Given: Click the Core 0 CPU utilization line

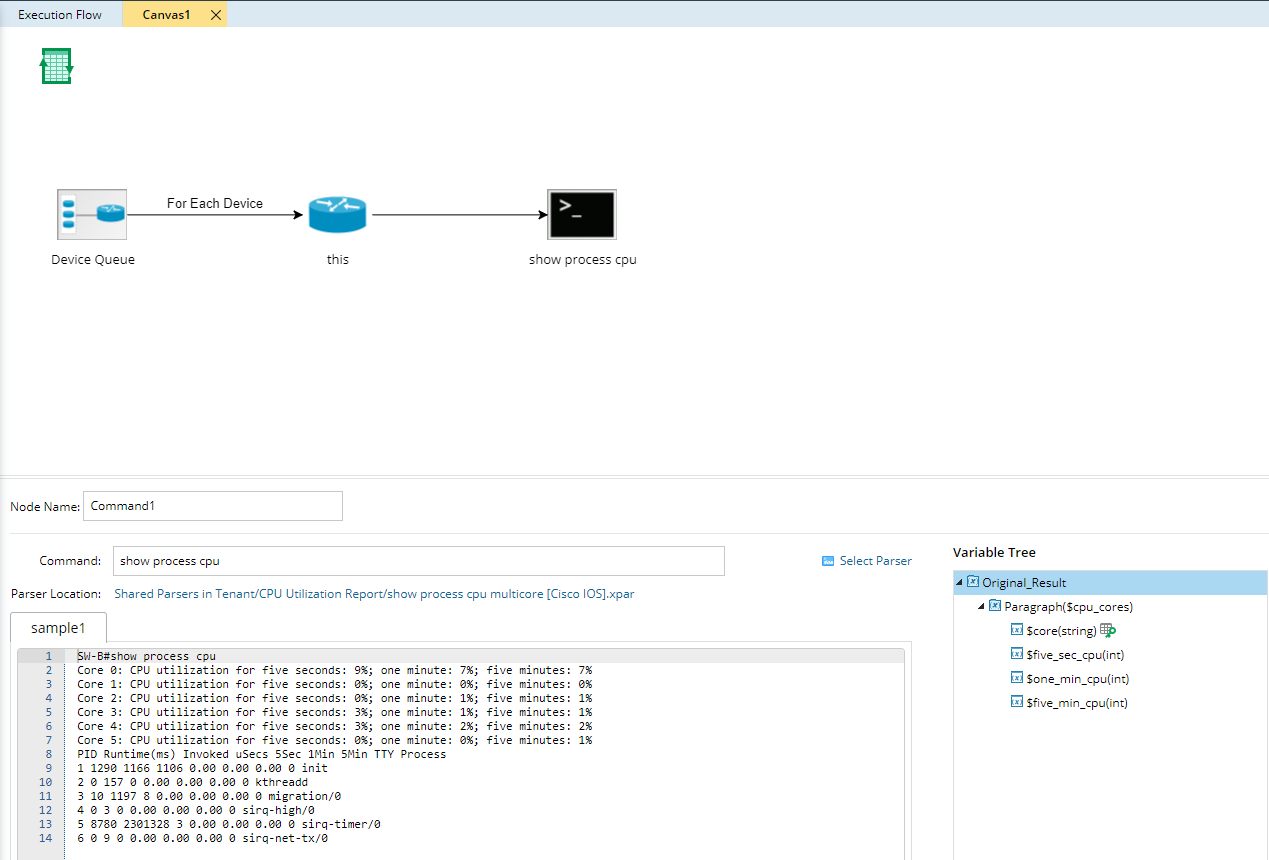Looking at the screenshot, I should pos(335,670).
